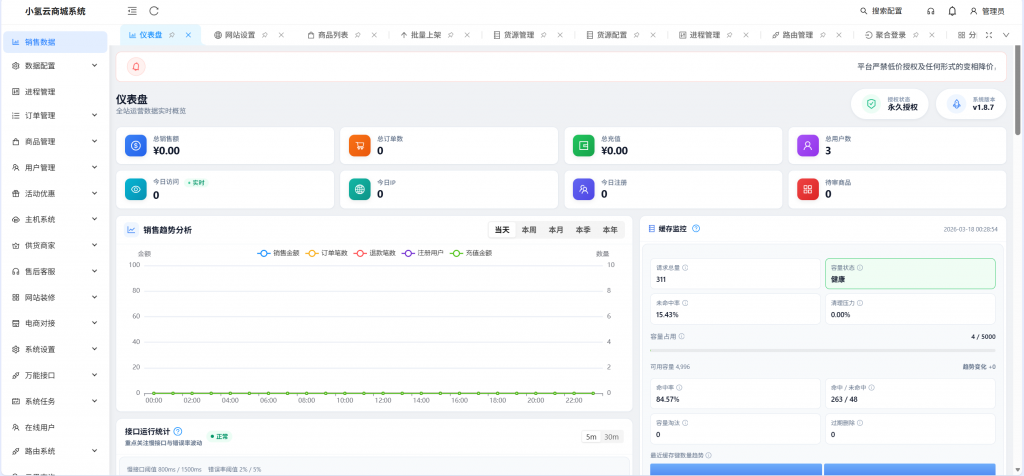Click the help icon next to 接口运行统计
This screenshot has height=476, width=1024.
(177, 431)
